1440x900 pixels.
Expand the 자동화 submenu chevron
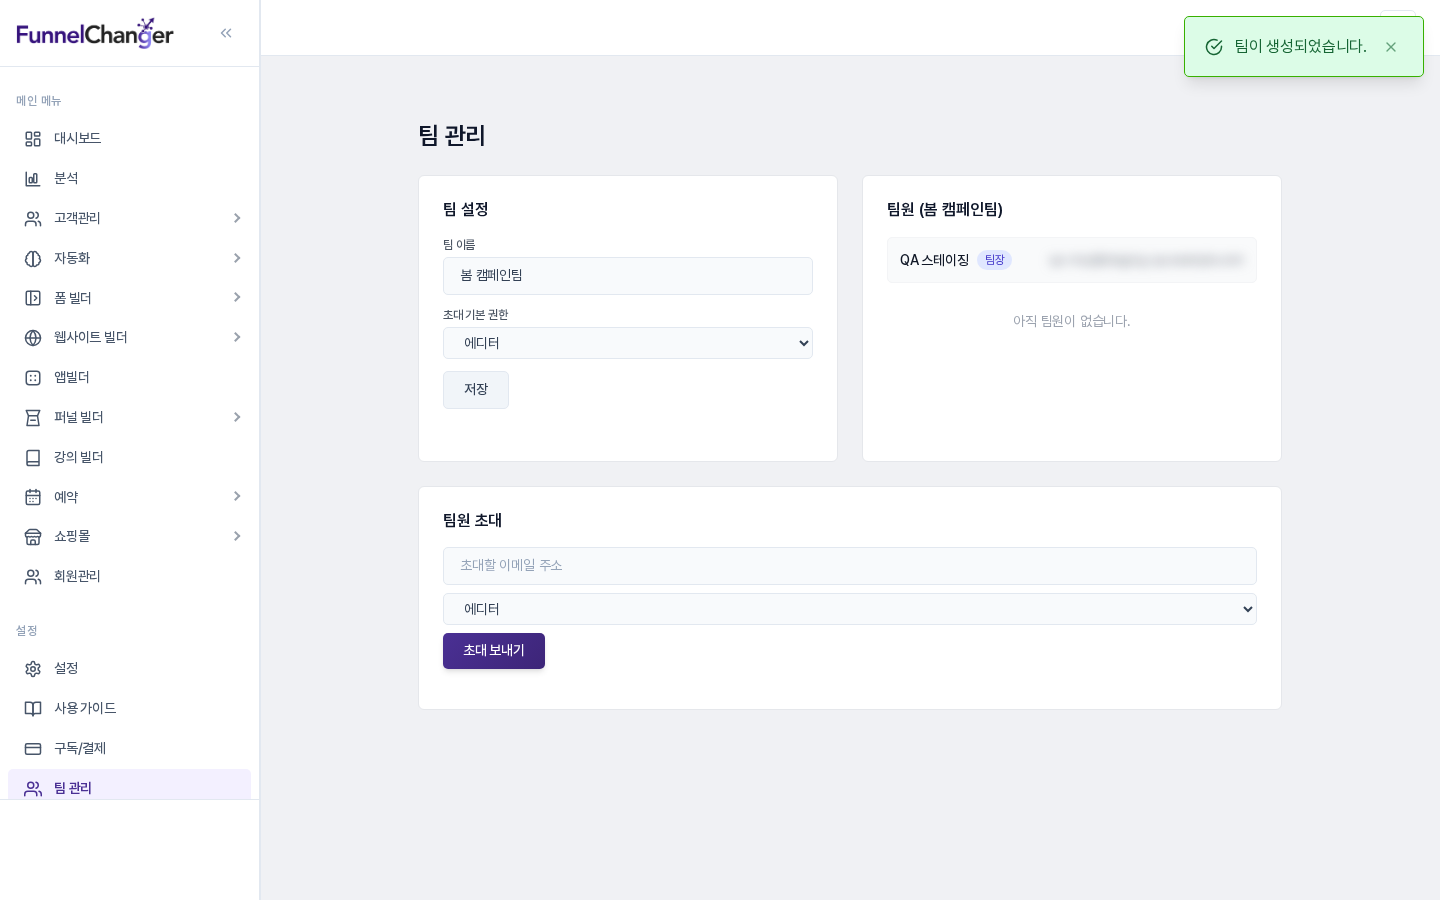[237, 258]
